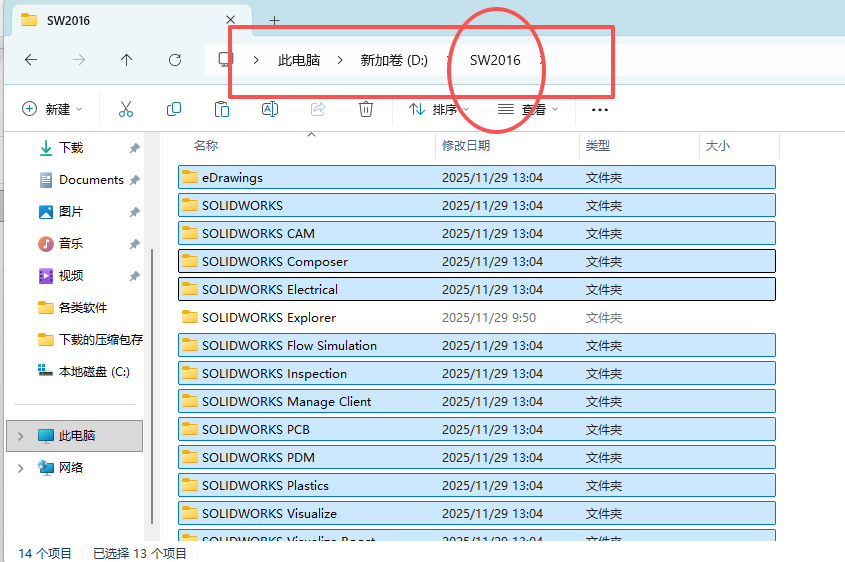Open the 排序 sort dropdown

pos(439,109)
